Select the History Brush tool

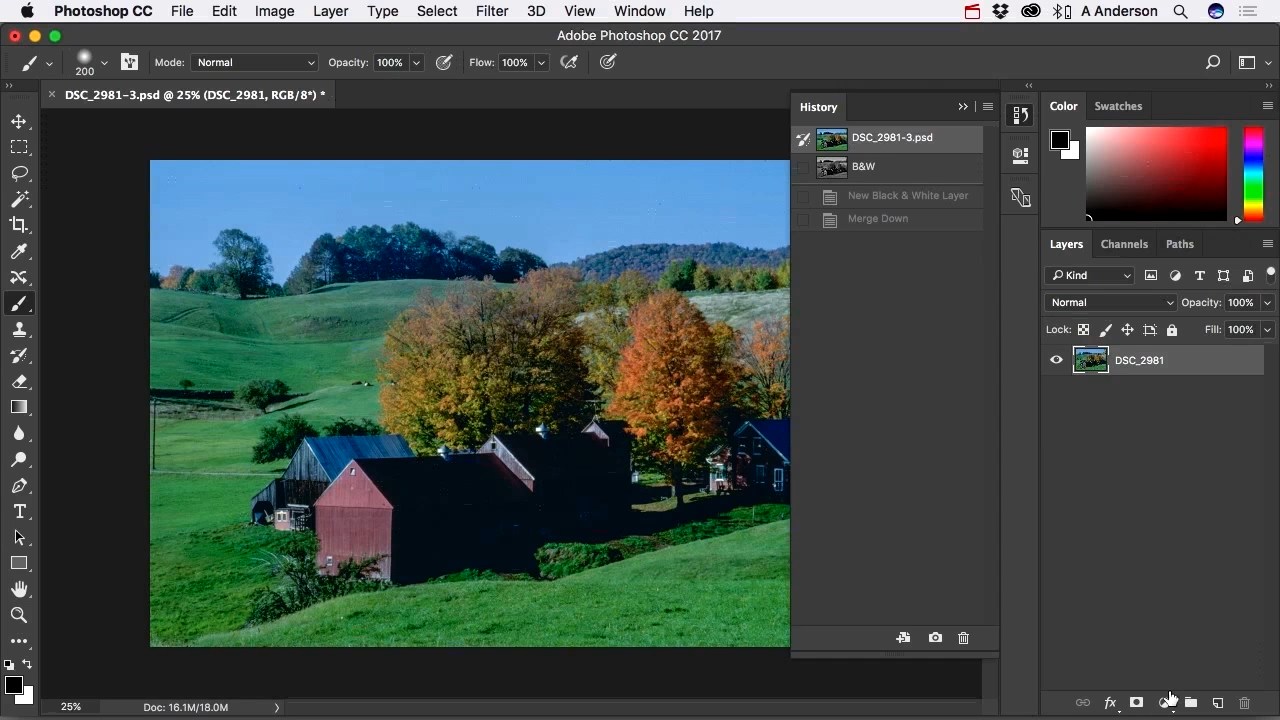point(19,355)
